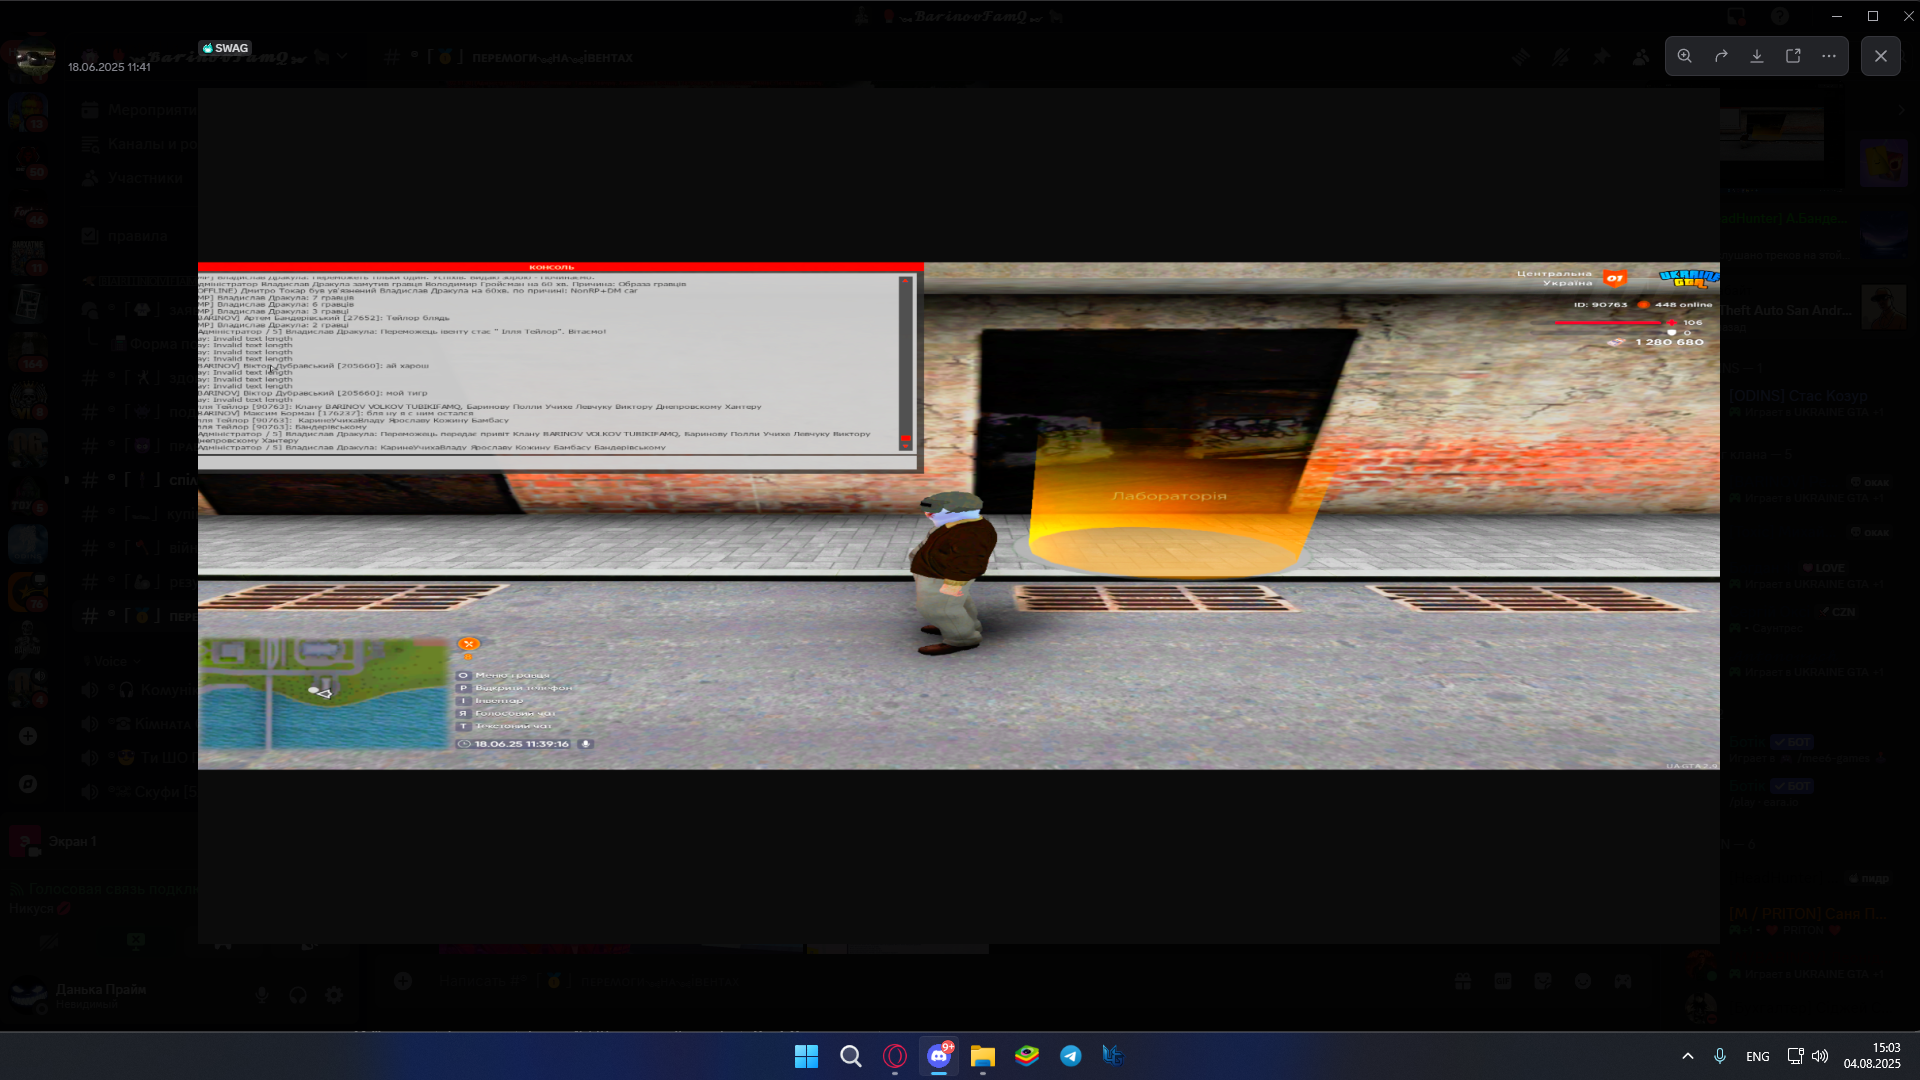Image resolution: width=1920 pixels, height=1080 pixels.
Task: Toggle the dimmed Discord deafen headphones icon
Action: (x=298, y=995)
